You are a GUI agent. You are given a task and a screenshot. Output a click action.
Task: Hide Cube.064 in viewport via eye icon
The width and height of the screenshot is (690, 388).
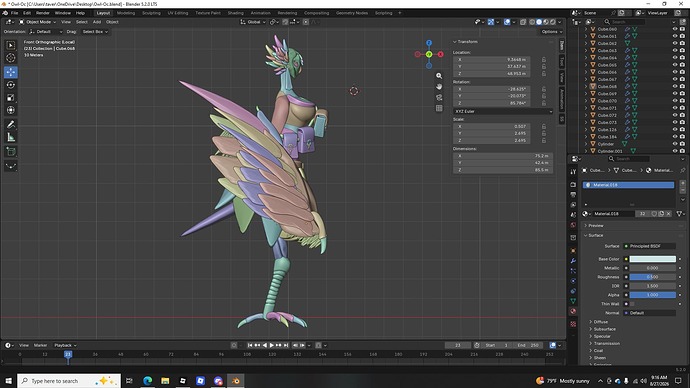tap(675, 58)
